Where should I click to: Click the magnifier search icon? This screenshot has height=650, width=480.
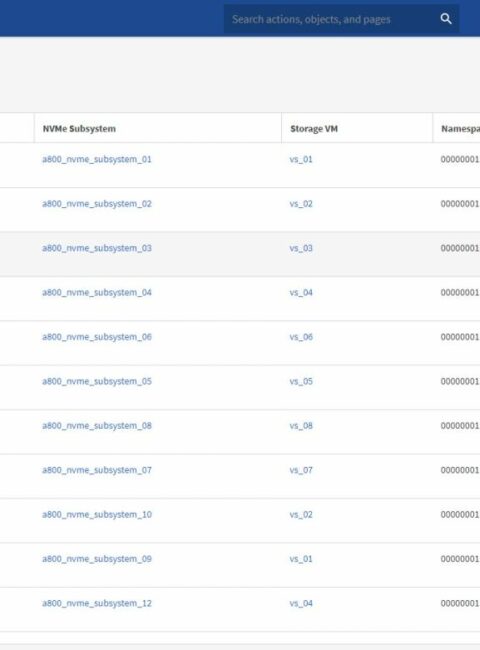click(446, 19)
